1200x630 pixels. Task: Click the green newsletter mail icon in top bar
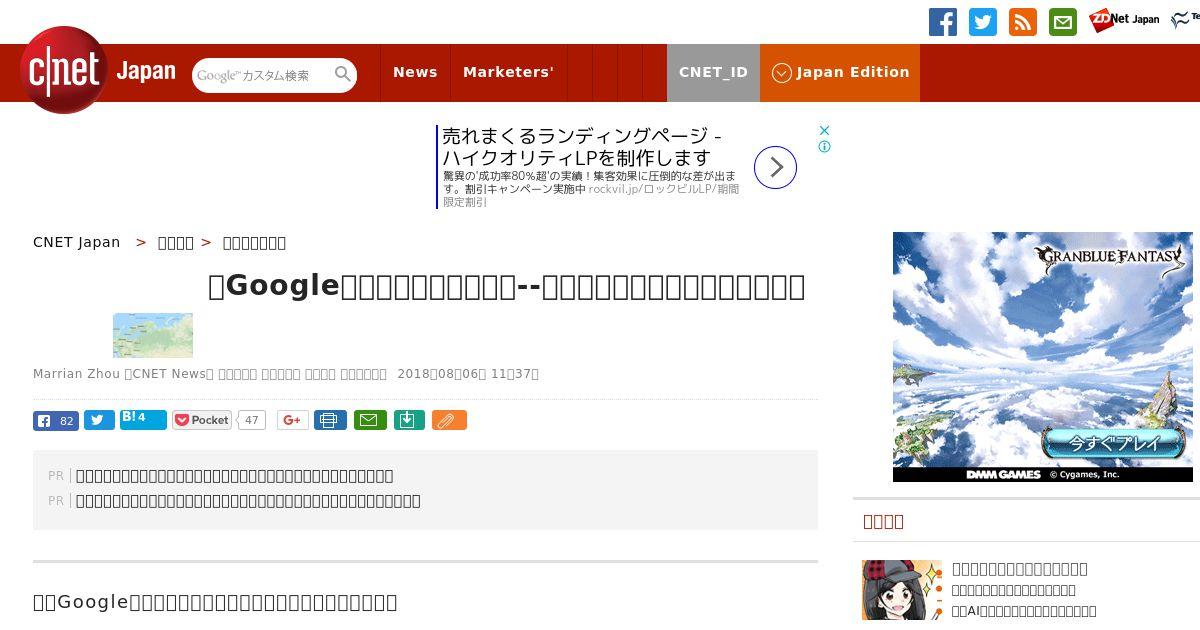click(1063, 22)
